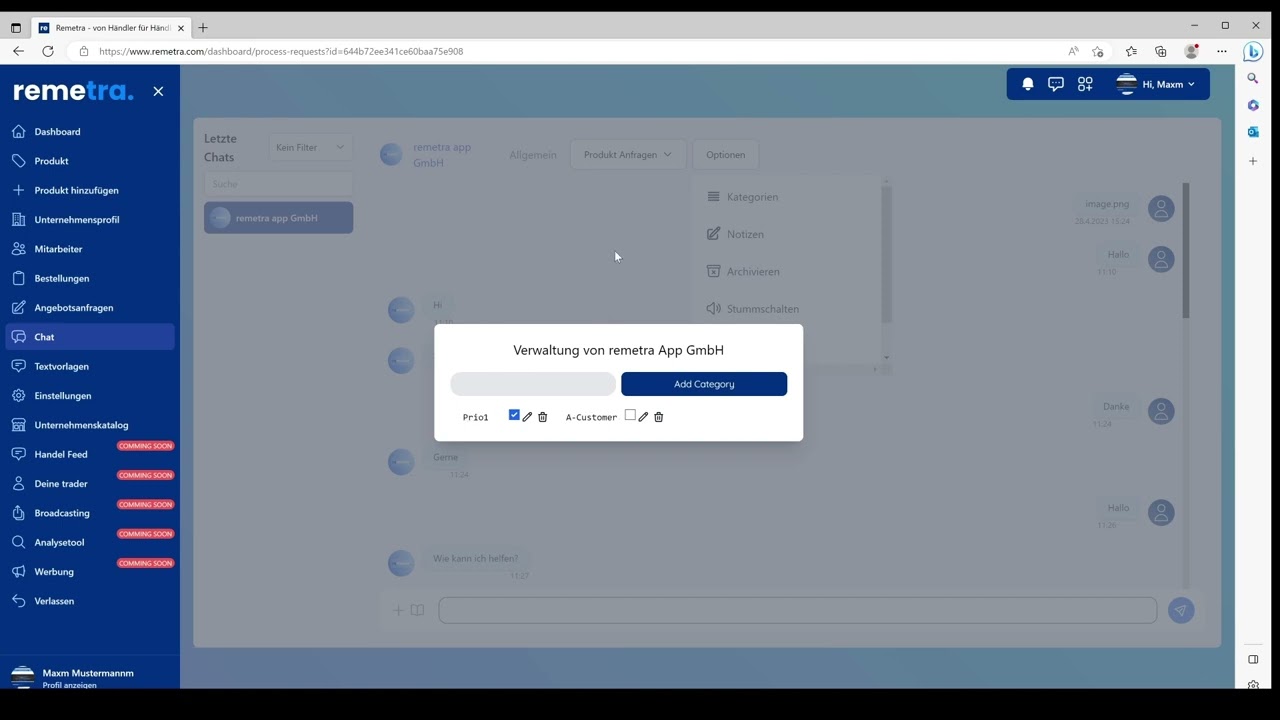Image resolution: width=1280 pixels, height=720 pixels.
Task: Delete the A-Customer category trash icon
Action: pyautogui.click(x=659, y=417)
